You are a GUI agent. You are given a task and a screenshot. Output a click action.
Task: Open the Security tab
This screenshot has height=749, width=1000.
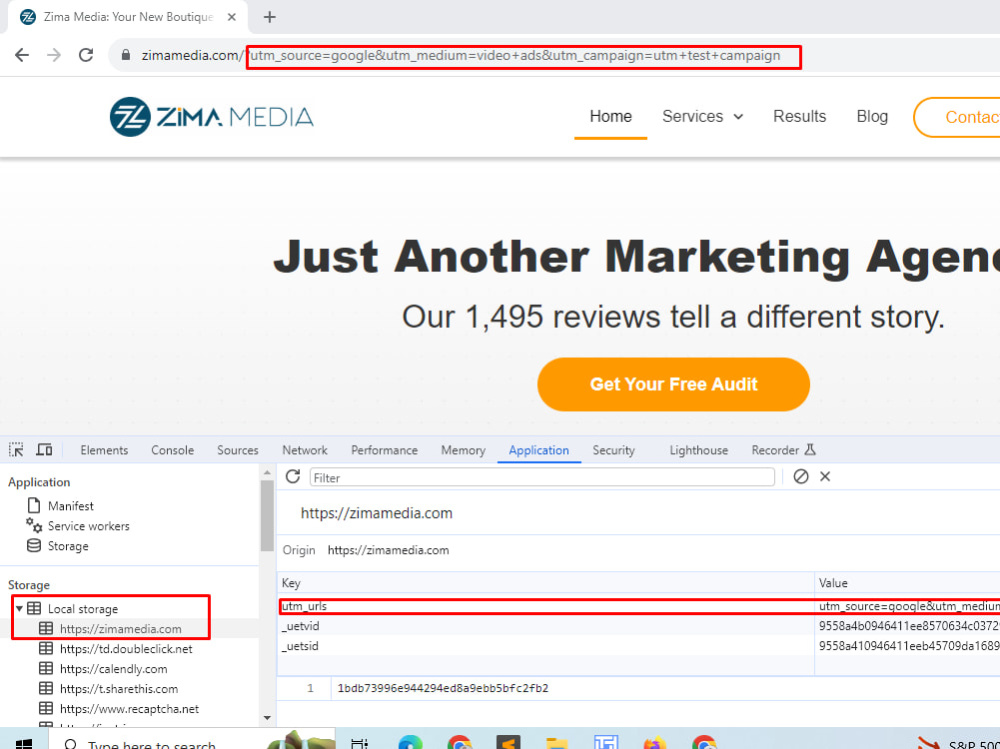click(614, 450)
